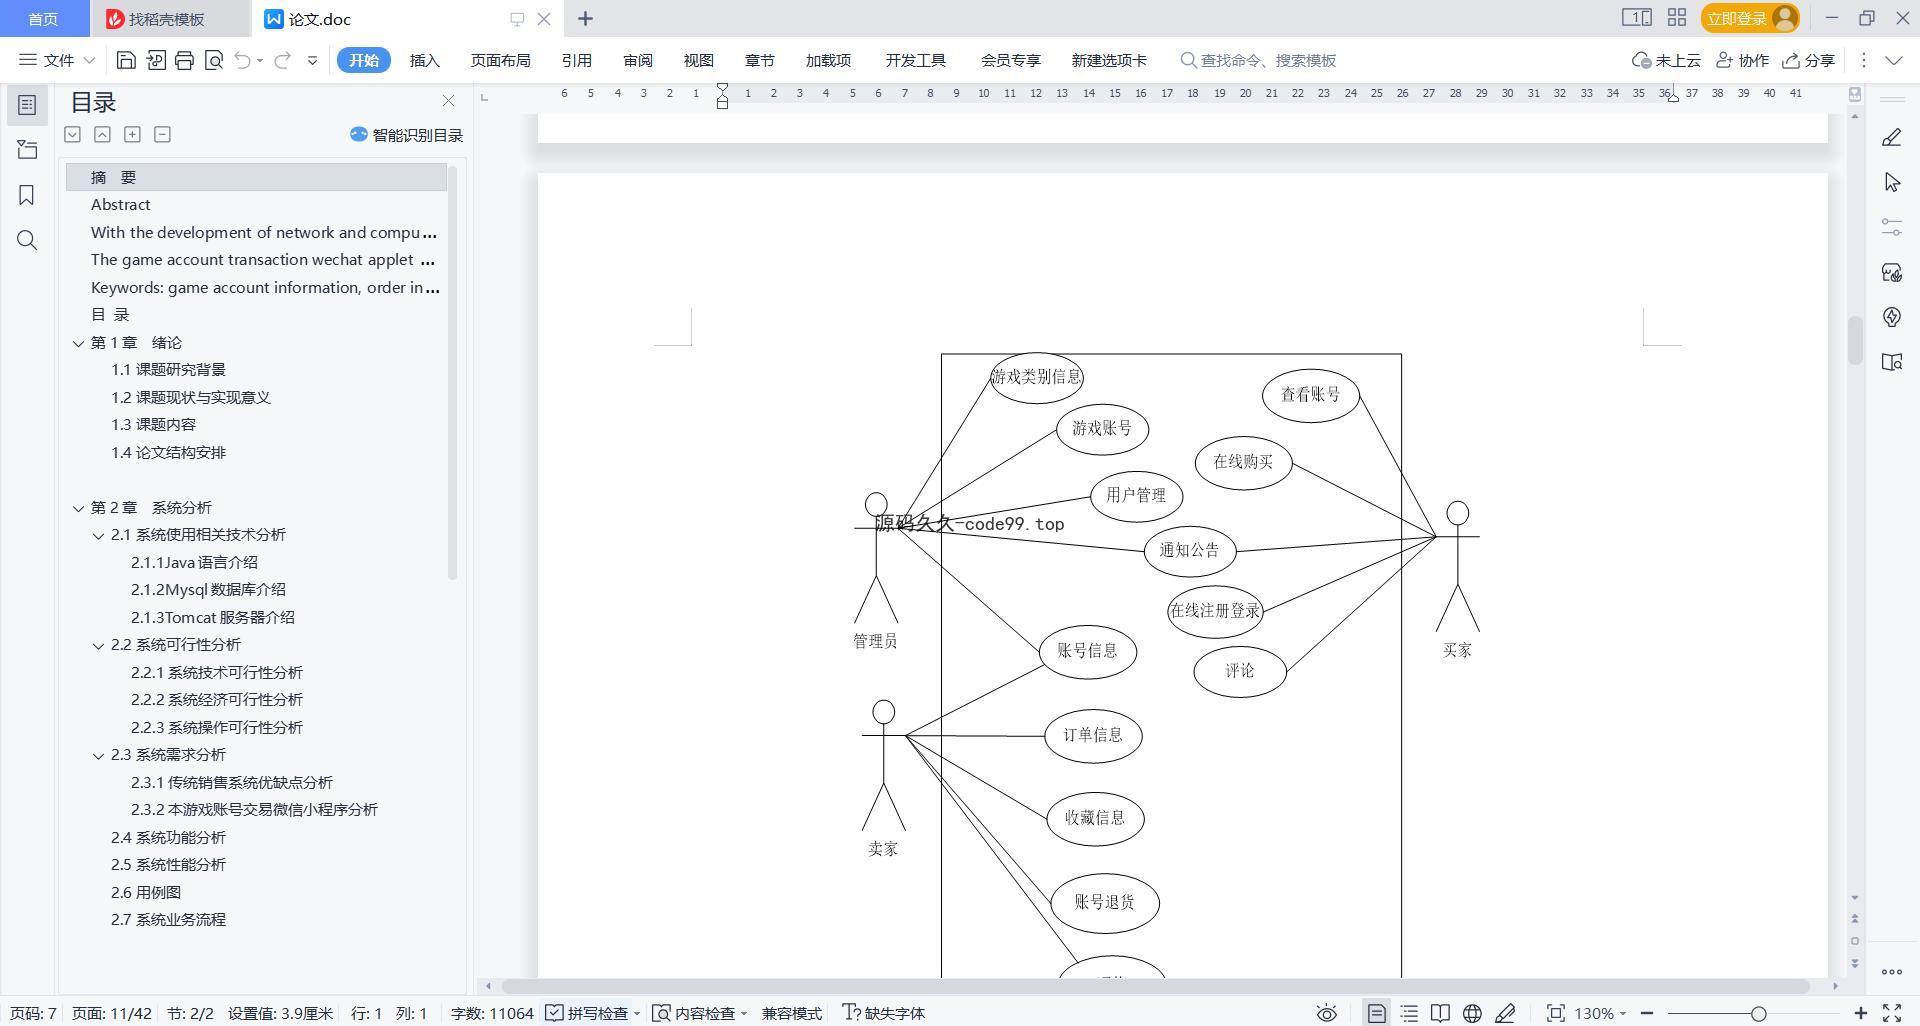Click 智能识别目录 button
1920x1026 pixels.
(x=406, y=135)
